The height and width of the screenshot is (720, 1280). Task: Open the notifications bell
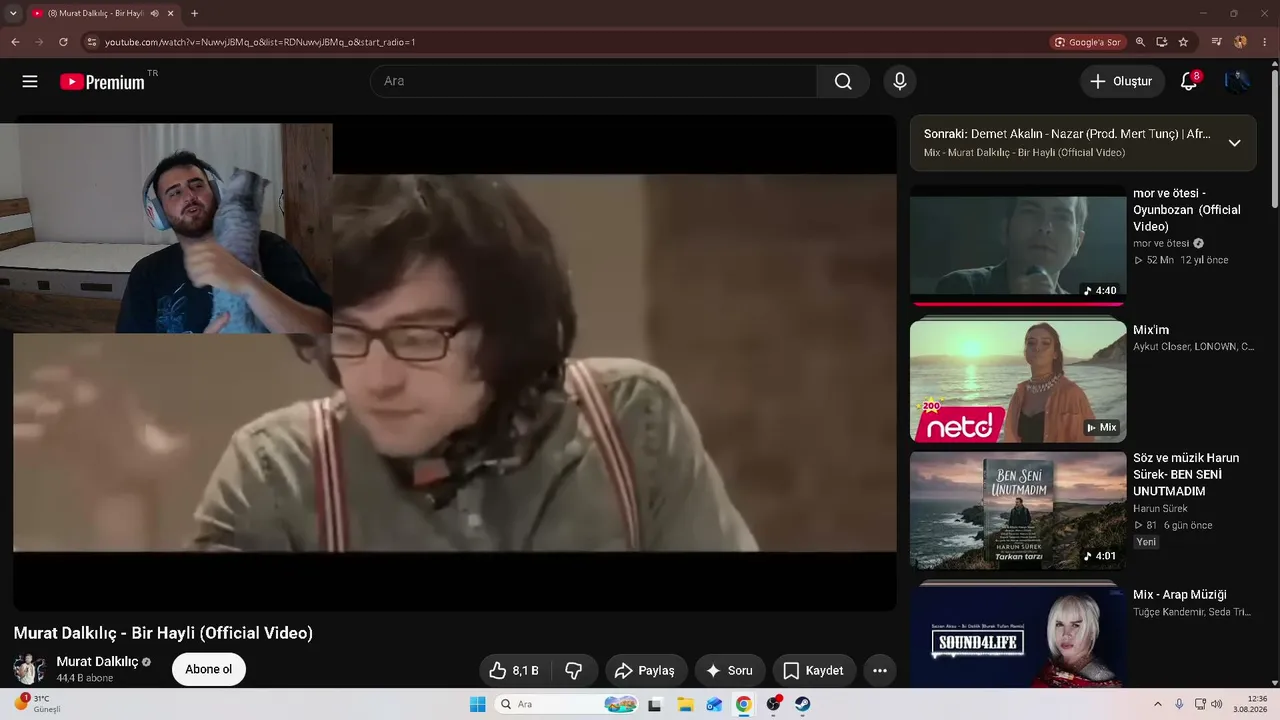pyautogui.click(x=1189, y=82)
